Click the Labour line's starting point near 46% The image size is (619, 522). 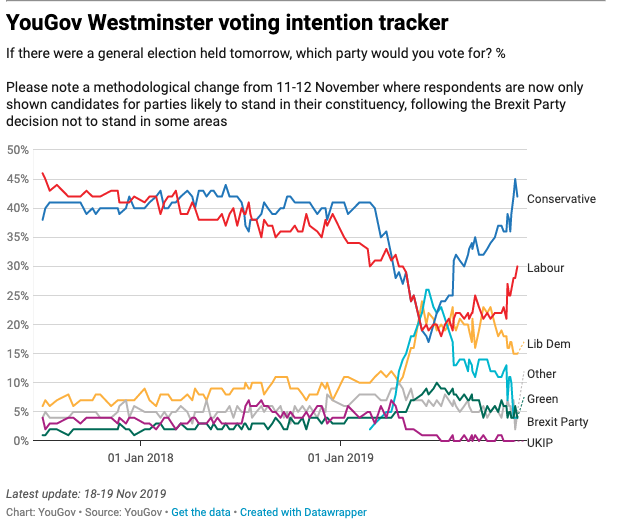[x=43, y=173]
